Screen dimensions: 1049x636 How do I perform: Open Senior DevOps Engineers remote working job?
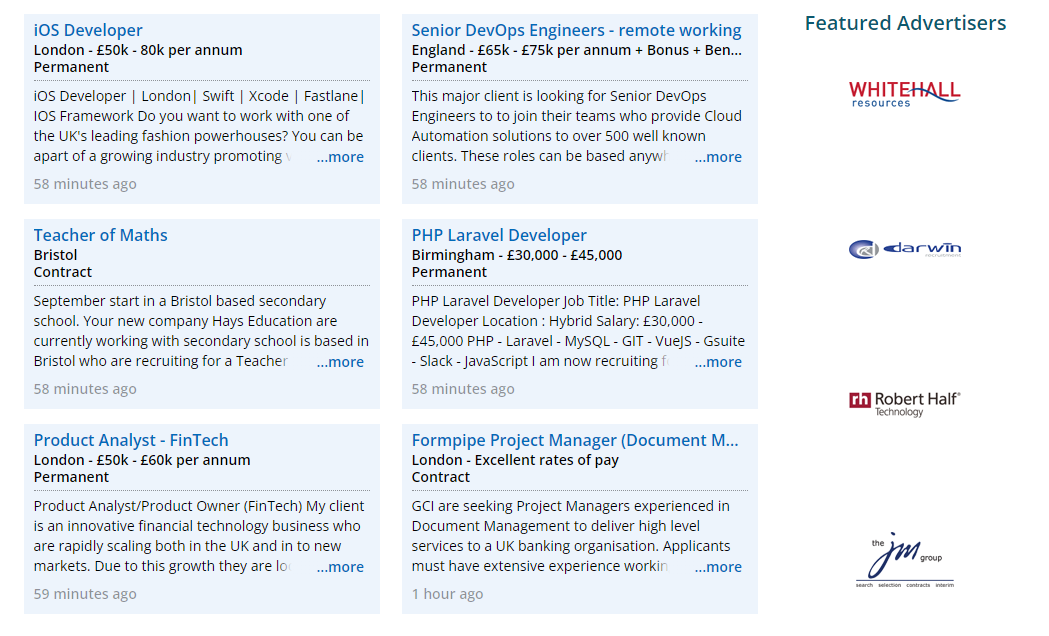point(576,30)
